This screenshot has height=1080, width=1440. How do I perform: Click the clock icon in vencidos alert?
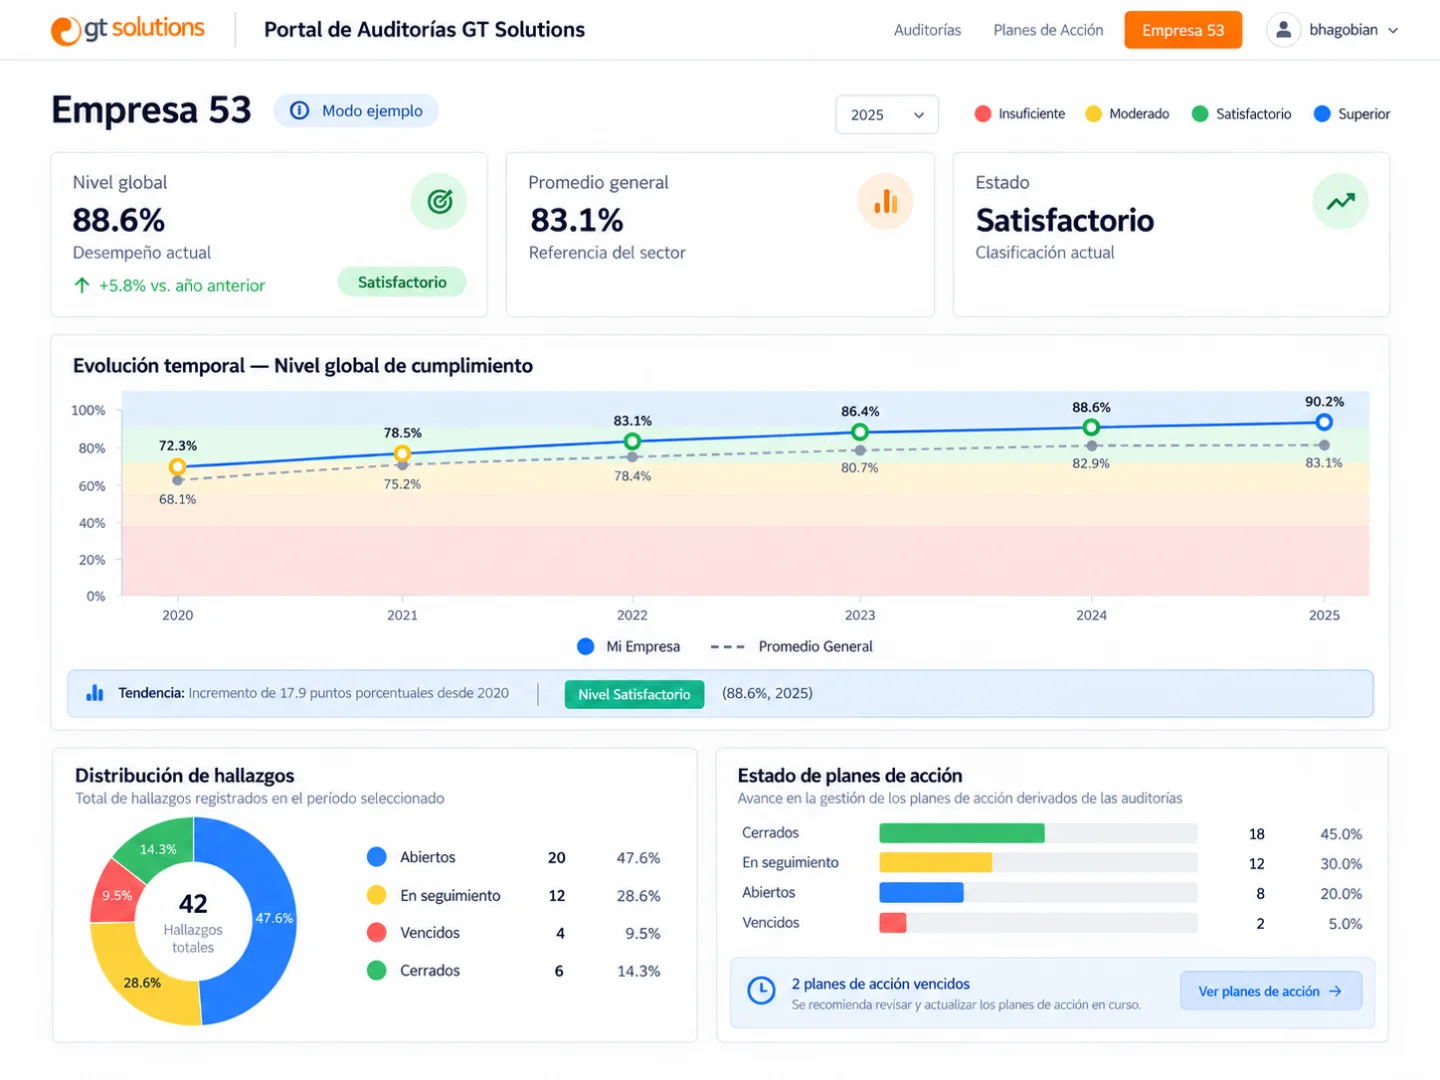click(x=761, y=990)
